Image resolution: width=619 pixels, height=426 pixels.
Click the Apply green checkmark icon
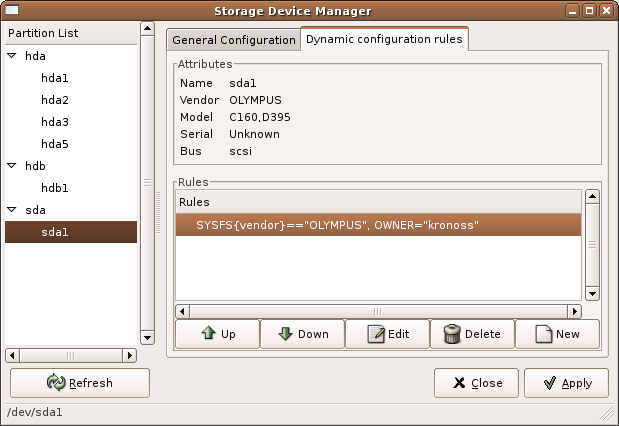550,383
